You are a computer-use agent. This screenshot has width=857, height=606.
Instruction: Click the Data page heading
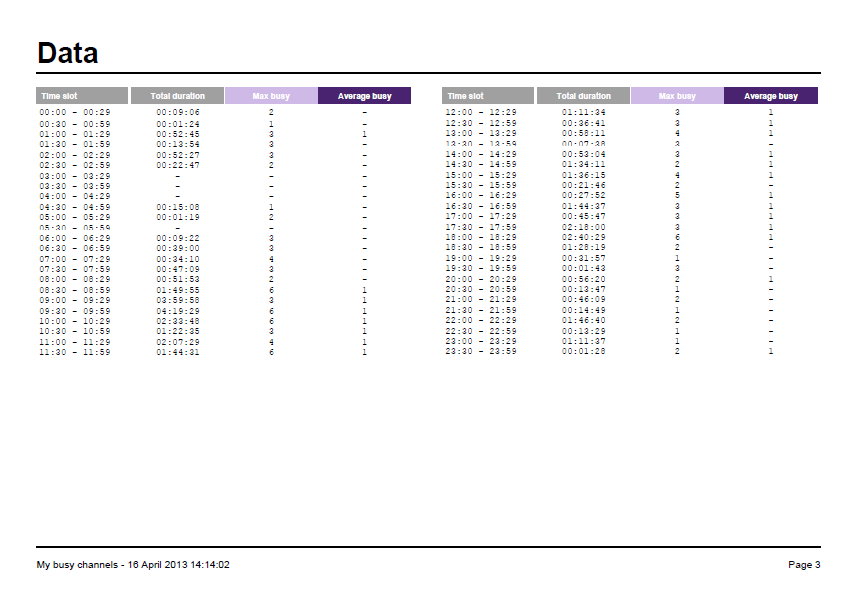68,53
